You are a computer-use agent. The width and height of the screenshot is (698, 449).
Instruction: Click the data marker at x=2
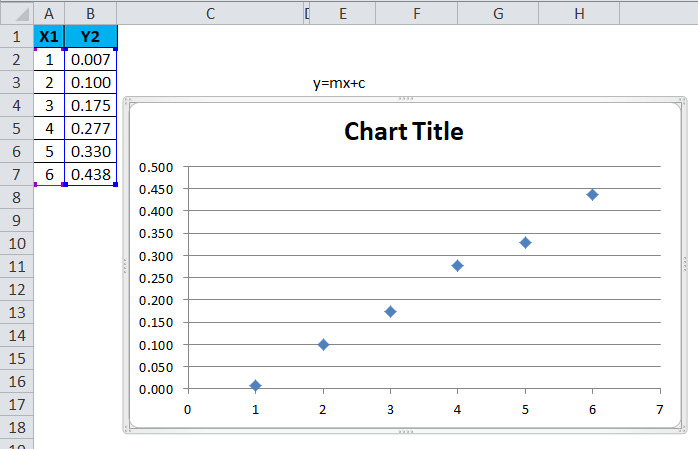pyautogui.click(x=323, y=344)
